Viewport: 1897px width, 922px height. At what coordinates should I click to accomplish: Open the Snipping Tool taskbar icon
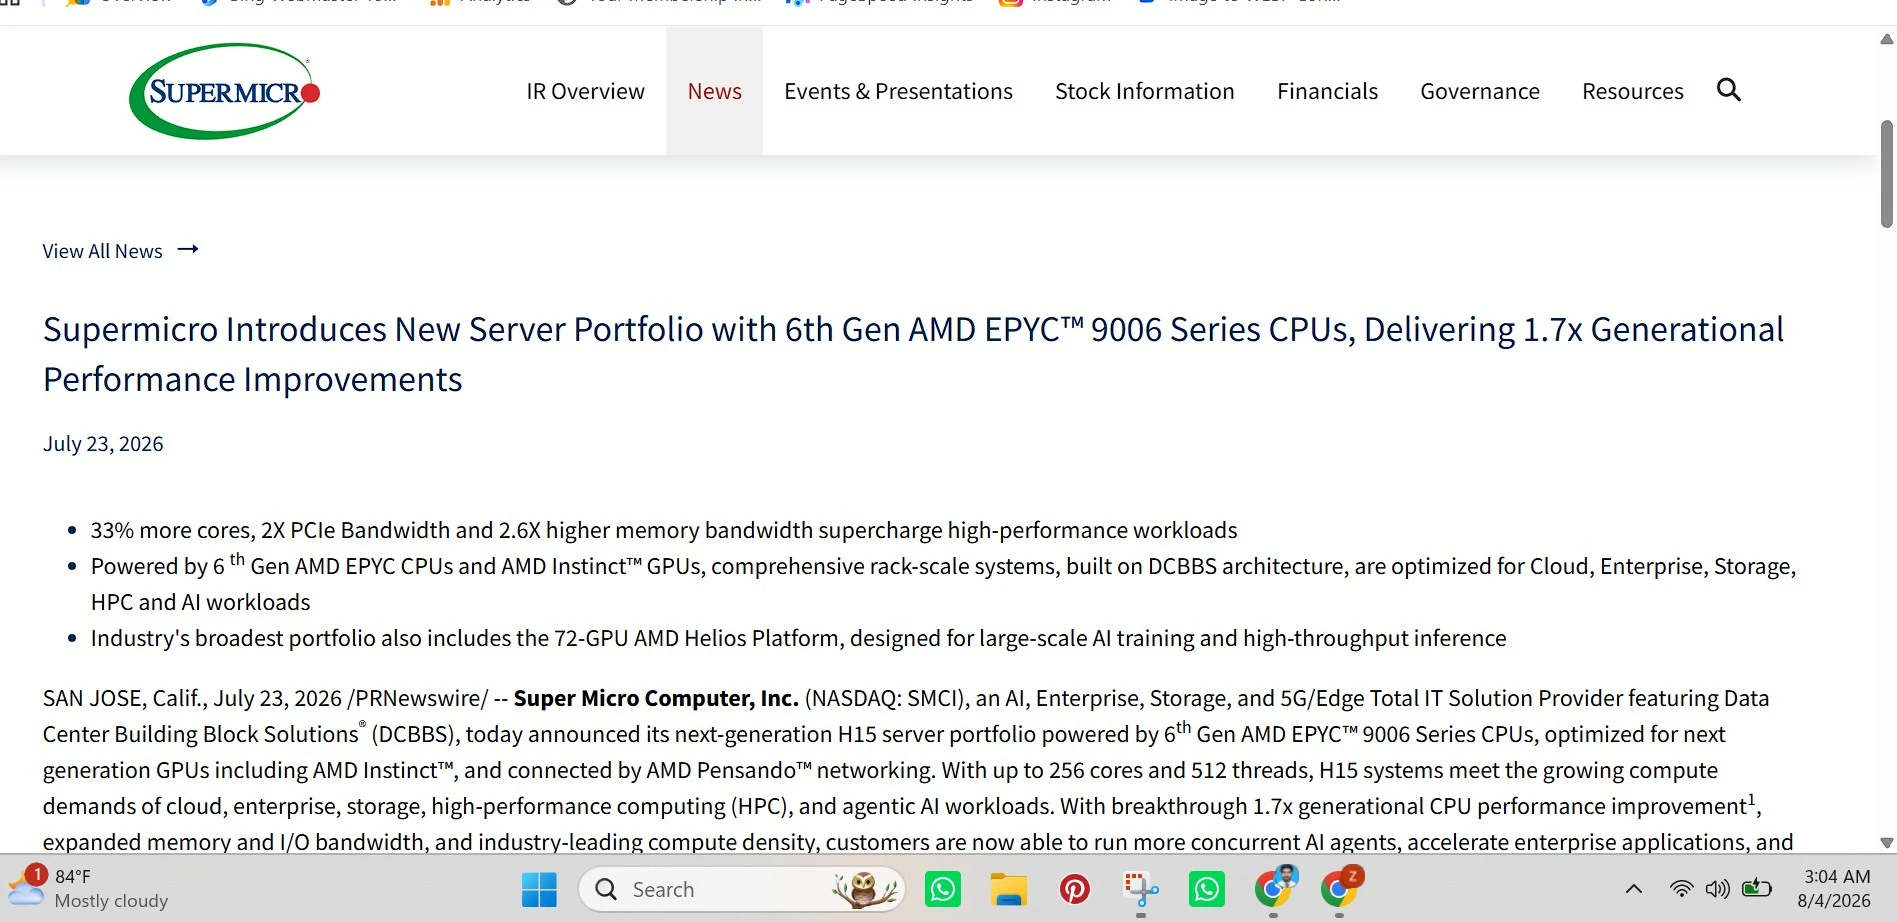pos(1140,889)
